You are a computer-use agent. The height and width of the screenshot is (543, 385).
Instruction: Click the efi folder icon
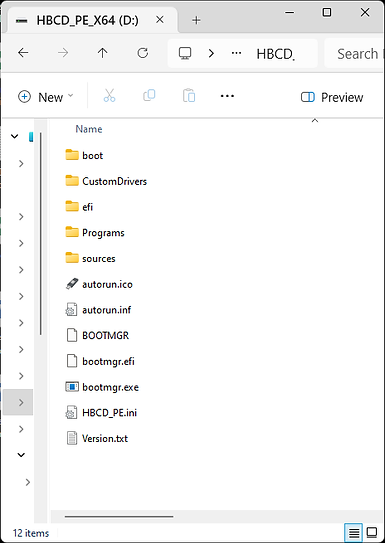pyautogui.click(x=72, y=206)
